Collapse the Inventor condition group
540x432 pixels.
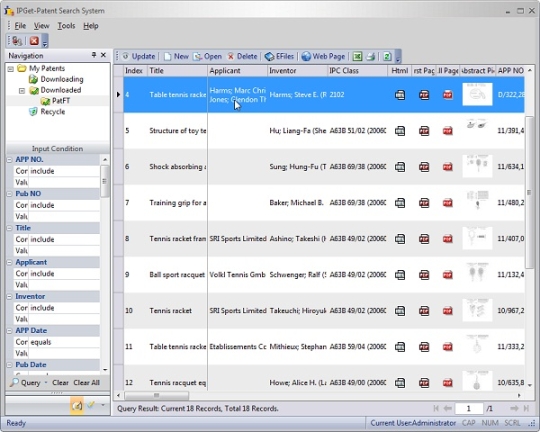(10, 297)
